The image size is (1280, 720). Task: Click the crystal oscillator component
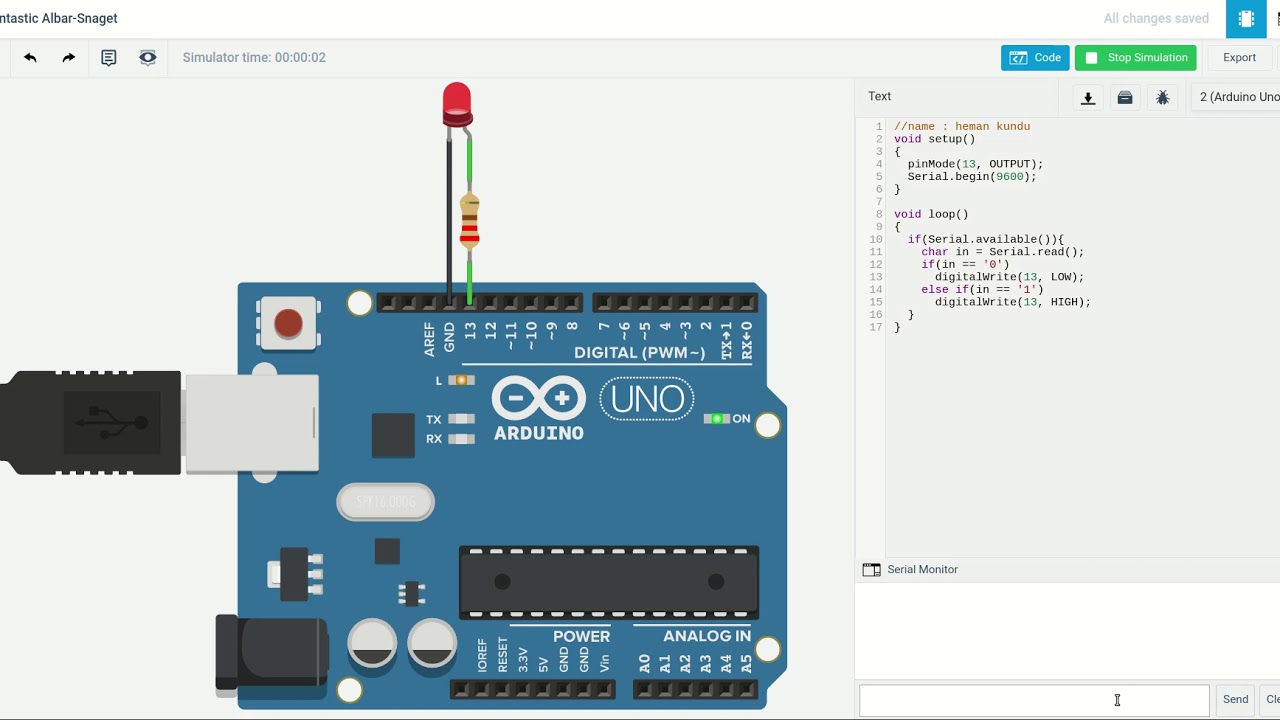386,502
